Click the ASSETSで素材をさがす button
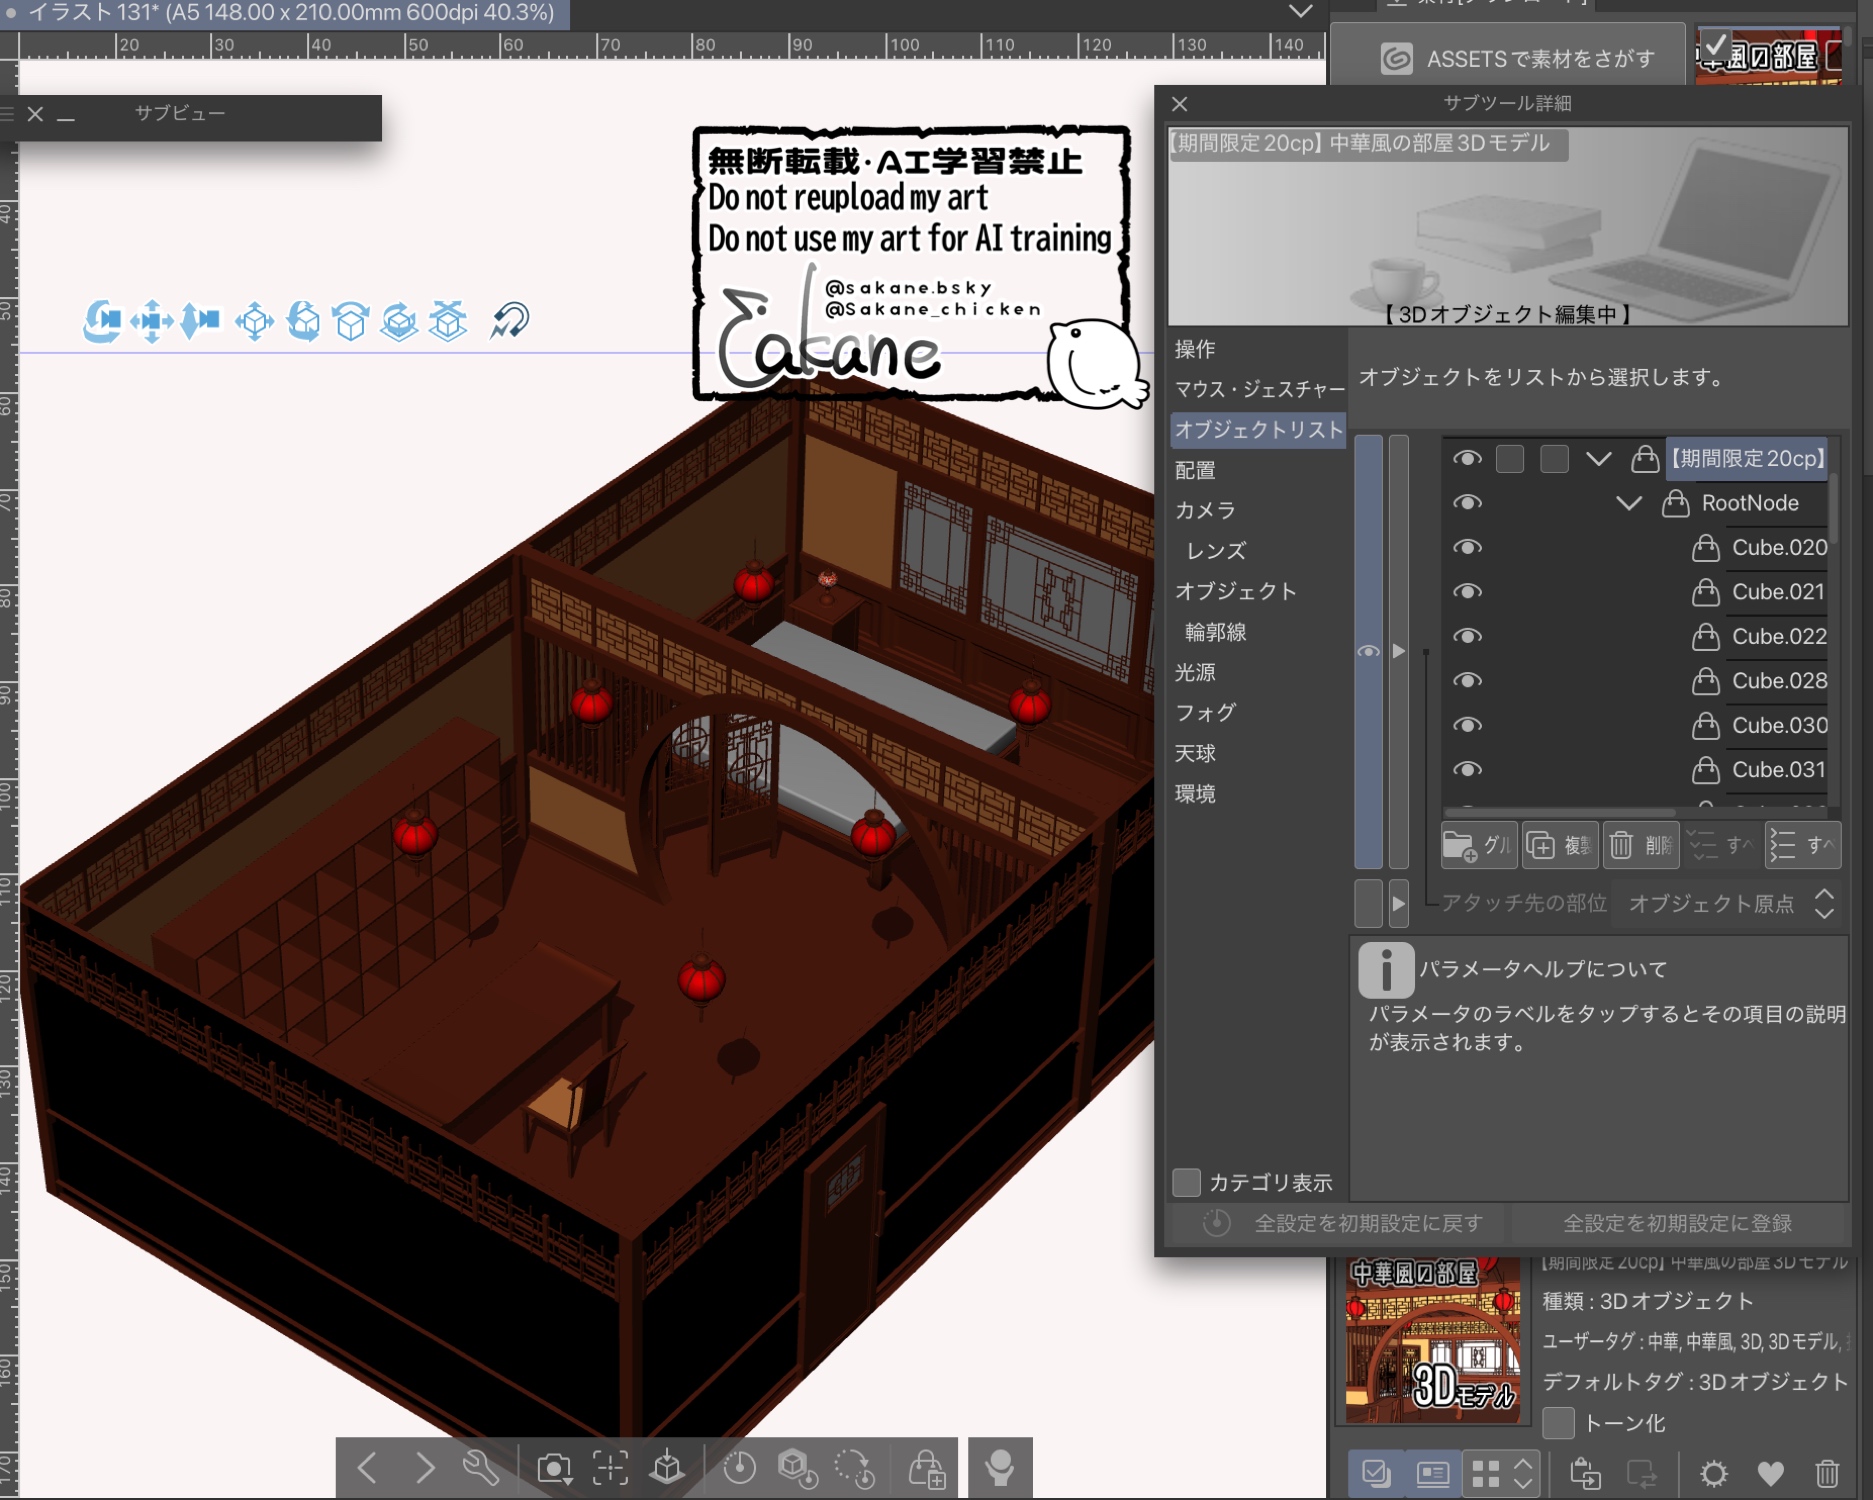Image resolution: width=1873 pixels, height=1500 pixels. click(x=1517, y=59)
